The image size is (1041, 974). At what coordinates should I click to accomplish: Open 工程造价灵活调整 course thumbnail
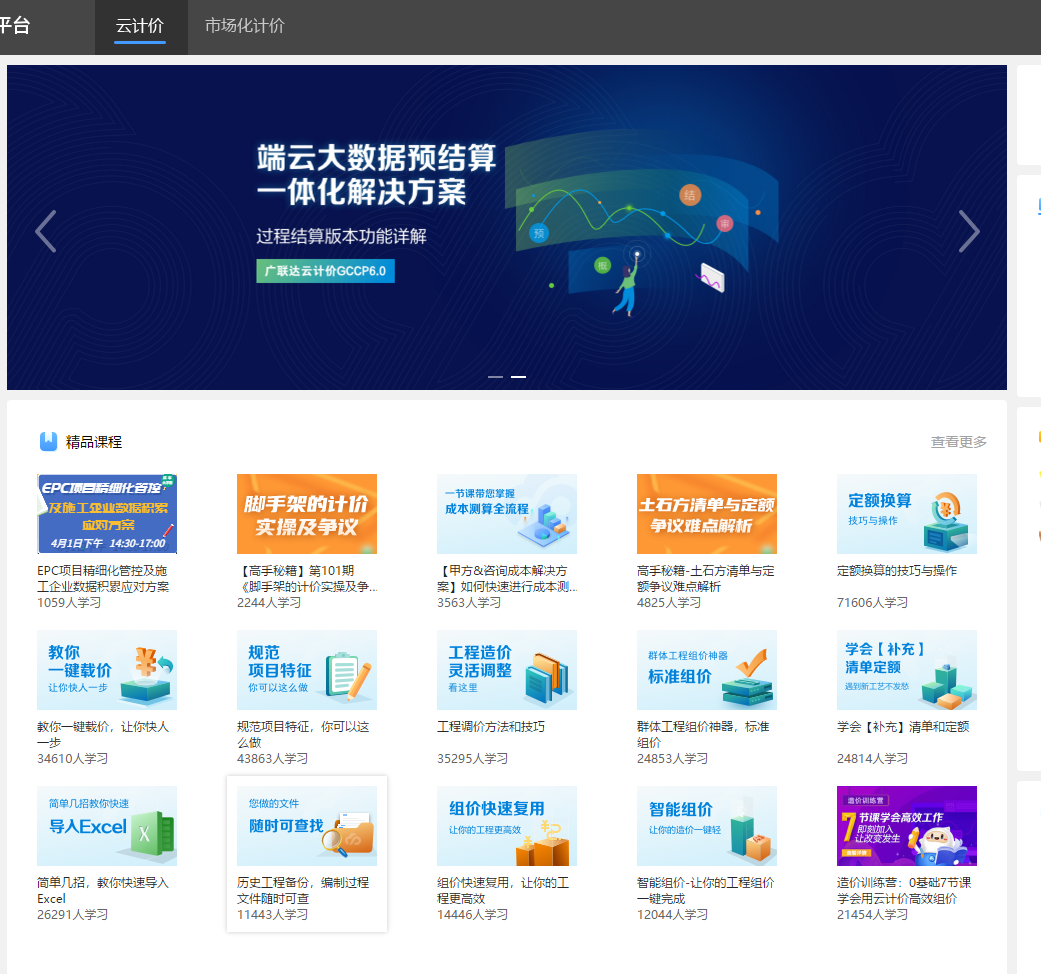507,670
